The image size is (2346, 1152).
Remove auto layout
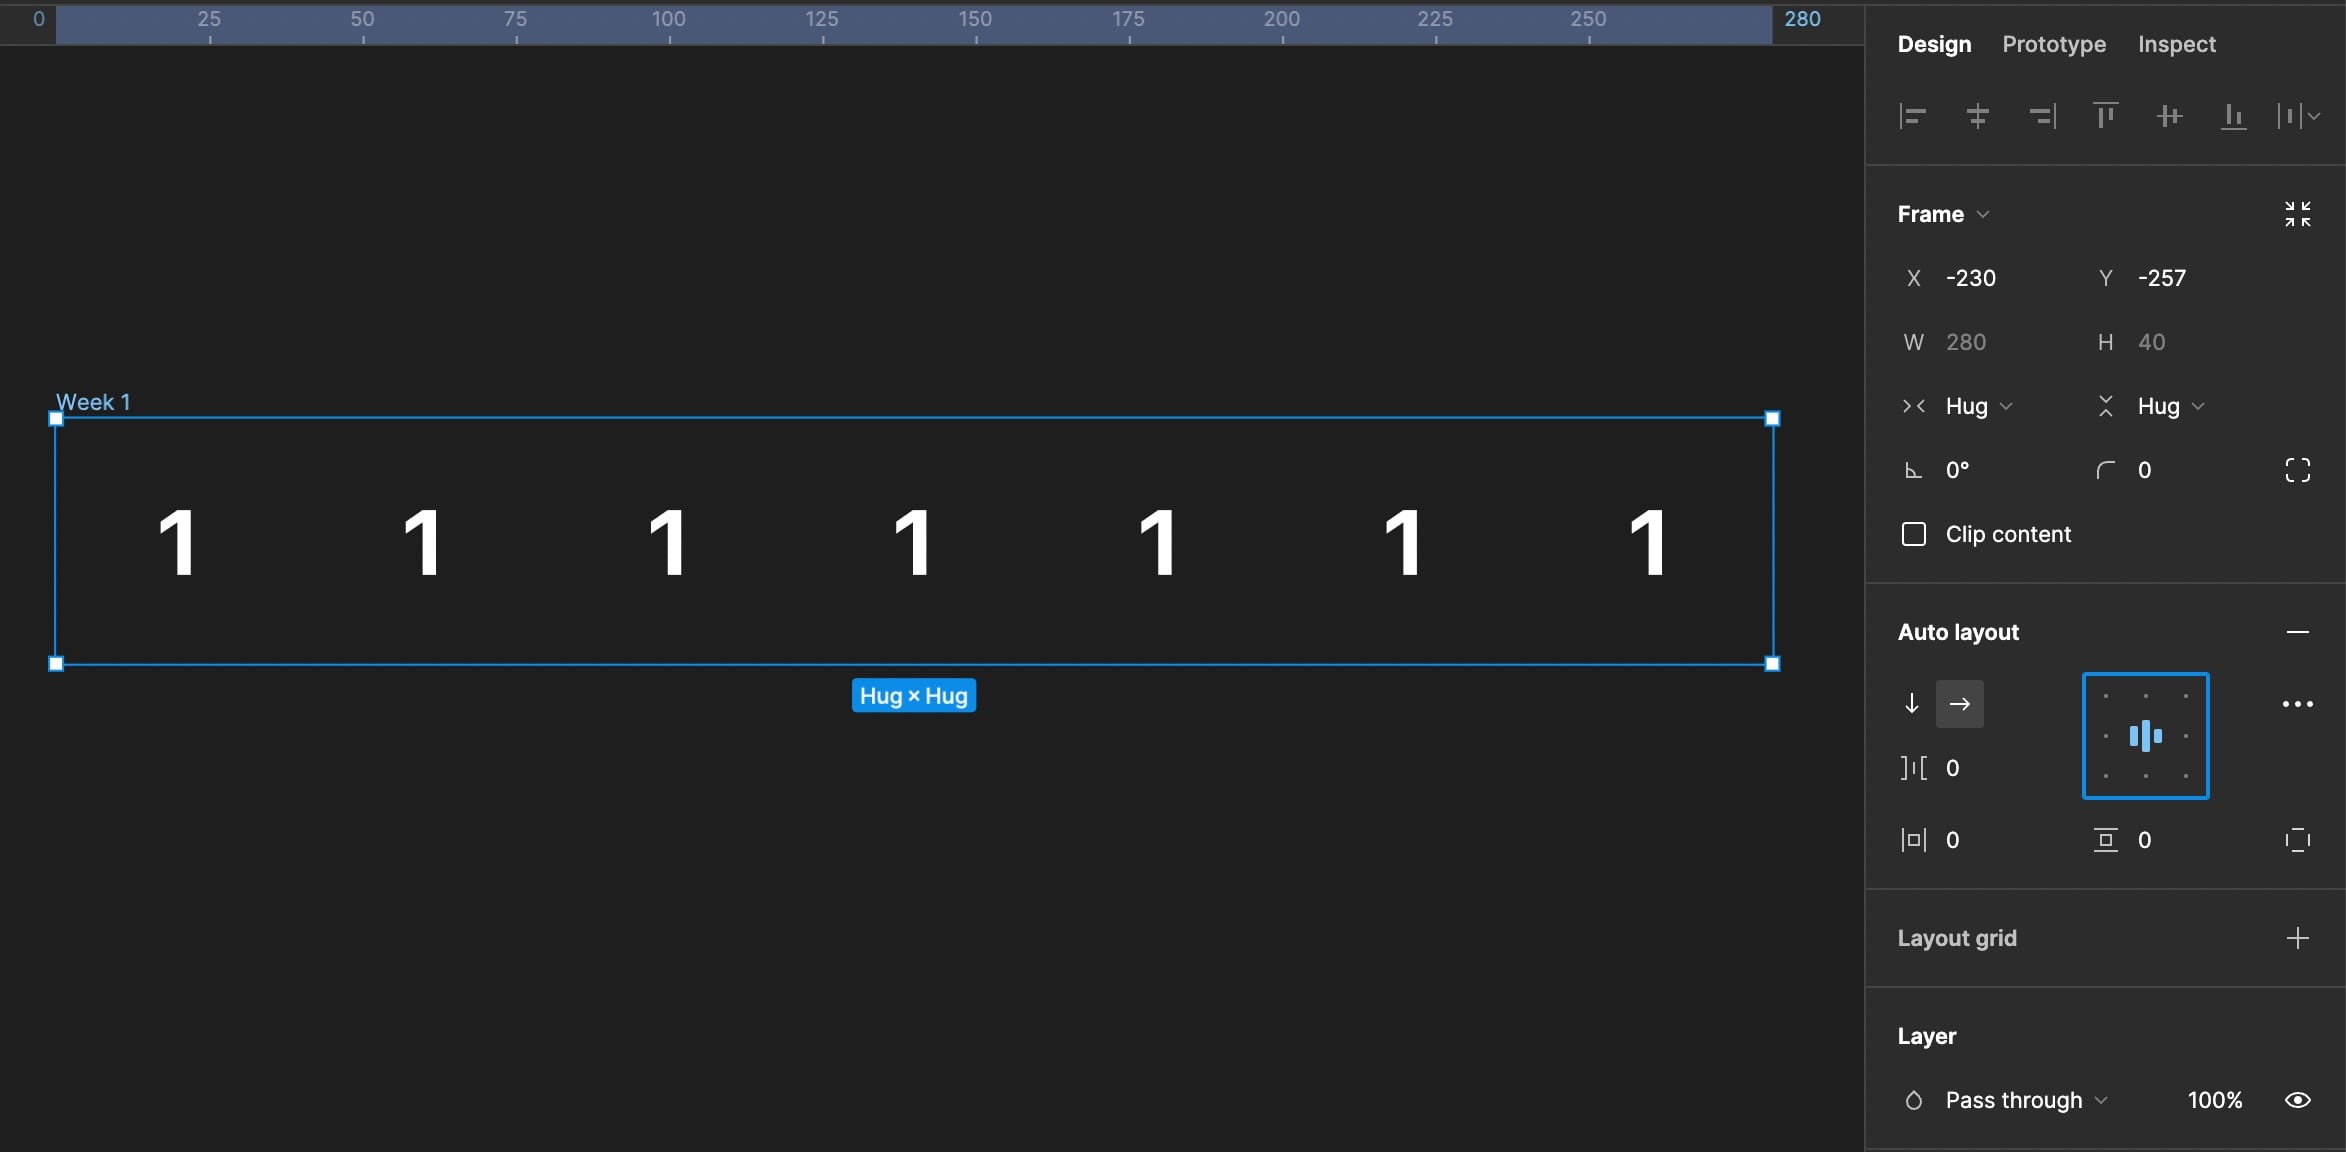(2300, 631)
